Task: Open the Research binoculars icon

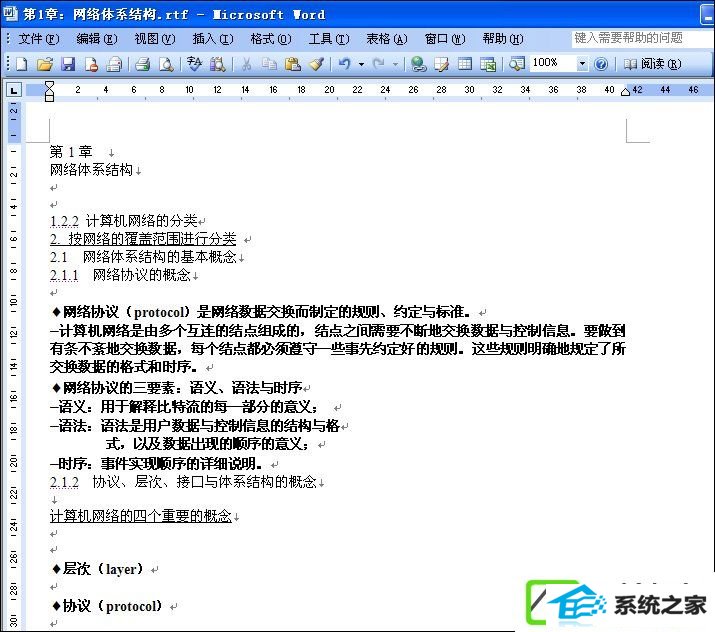Action: pos(218,64)
